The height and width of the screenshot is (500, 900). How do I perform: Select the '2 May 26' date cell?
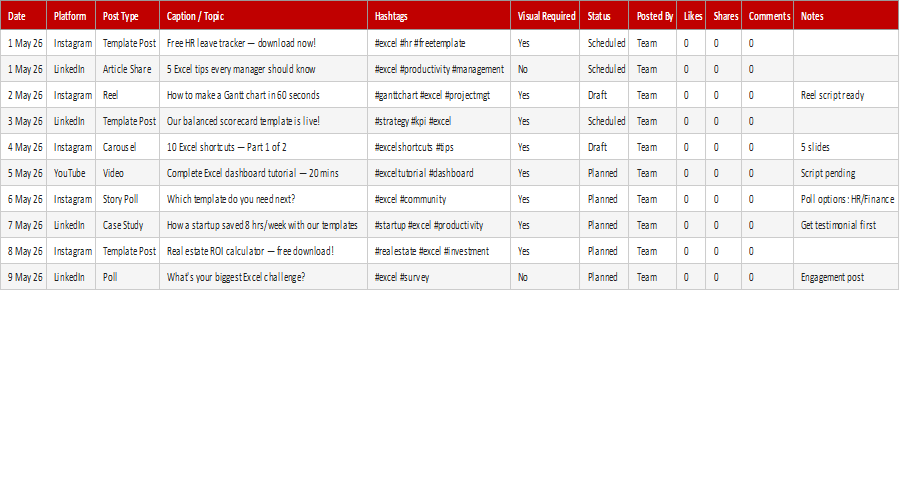tap(24, 95)
